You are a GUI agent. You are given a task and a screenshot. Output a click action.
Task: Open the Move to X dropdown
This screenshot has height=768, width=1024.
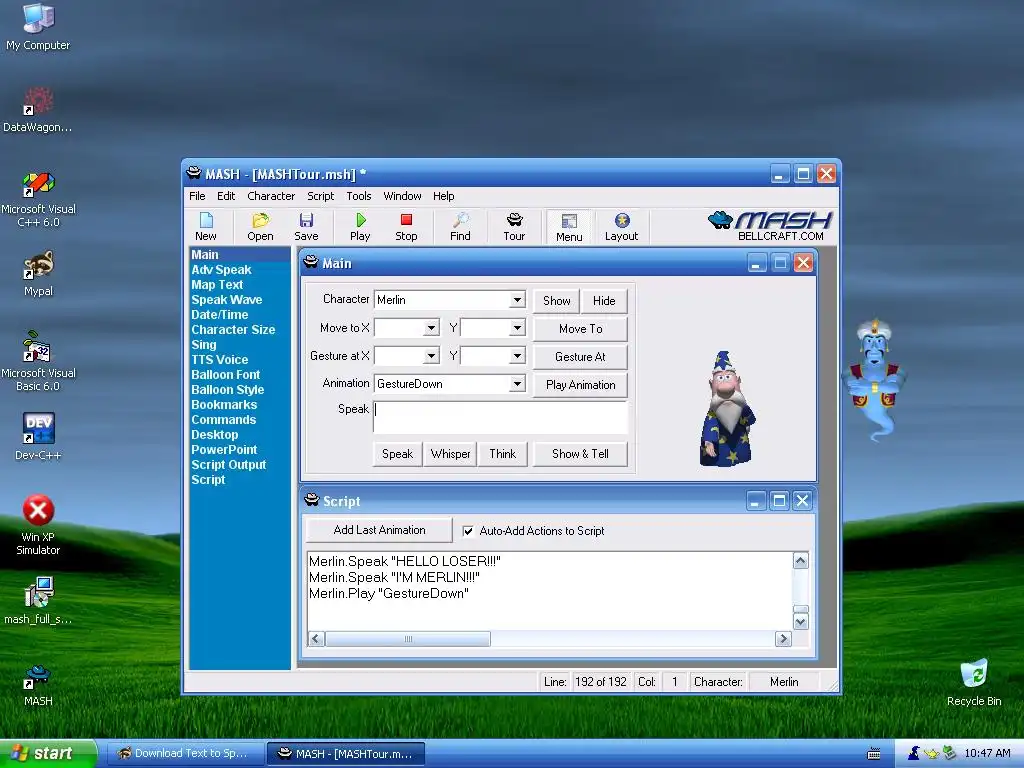point(431,328)
